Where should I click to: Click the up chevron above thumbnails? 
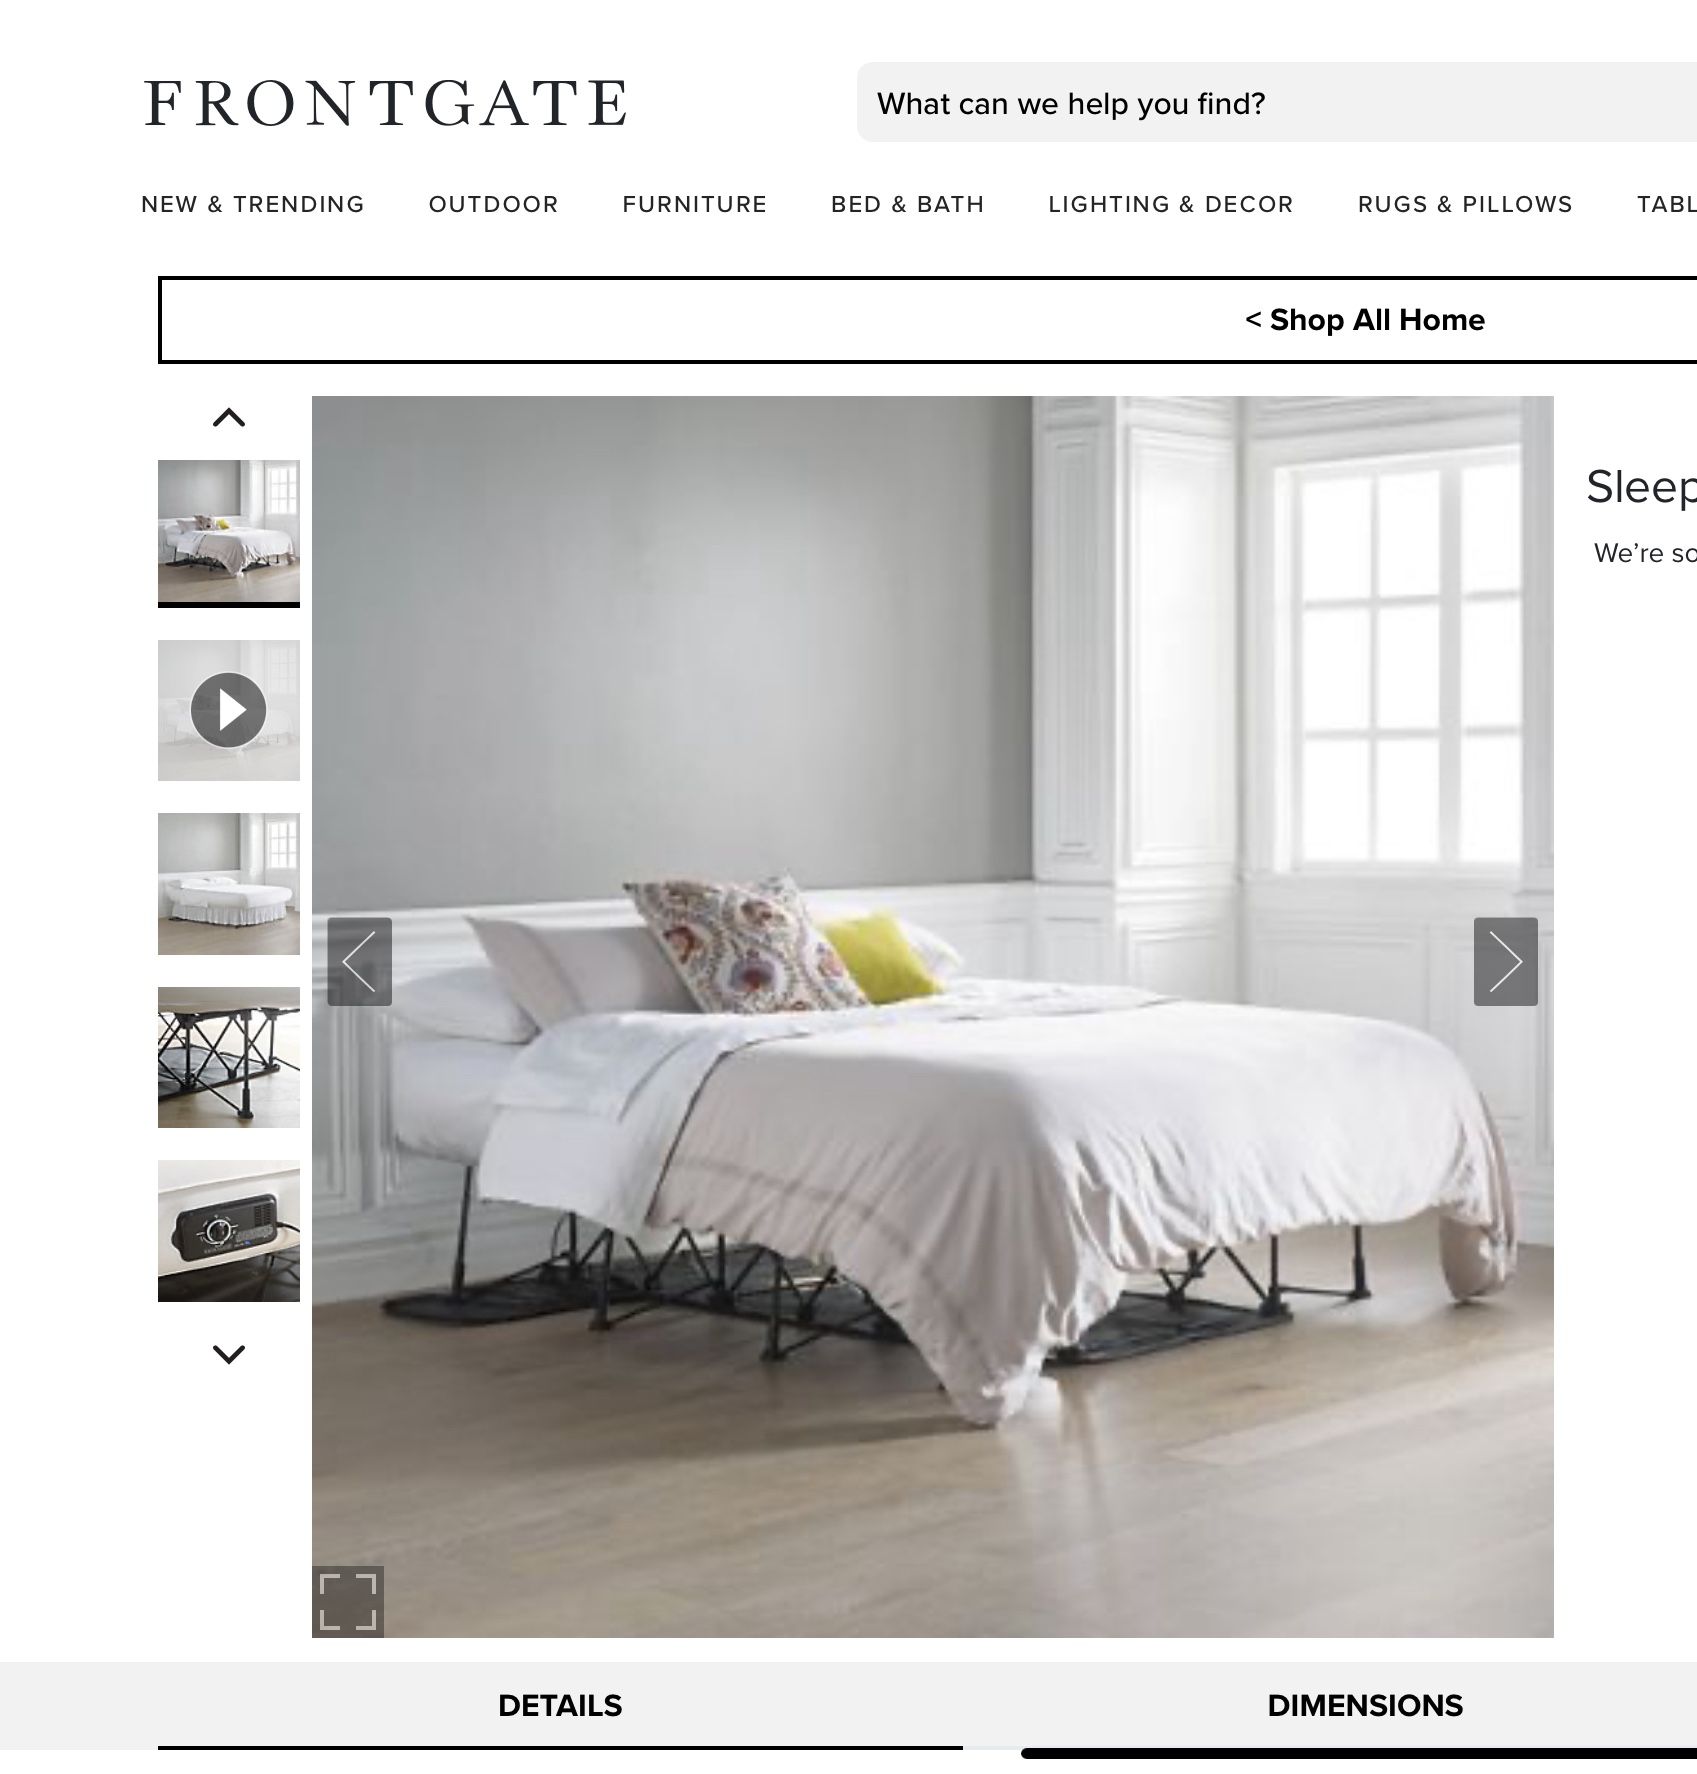coord(229,418)
